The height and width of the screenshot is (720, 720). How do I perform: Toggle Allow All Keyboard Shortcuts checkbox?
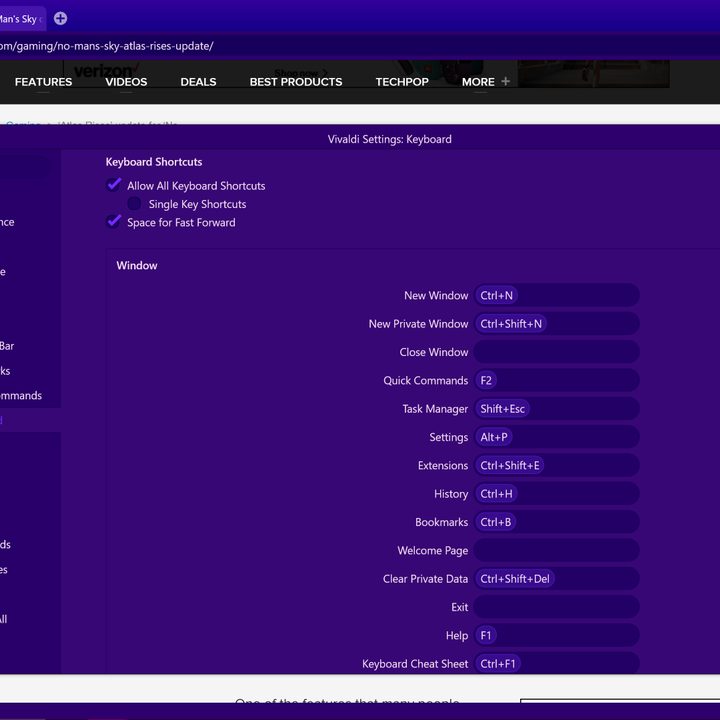coord(114,185)
